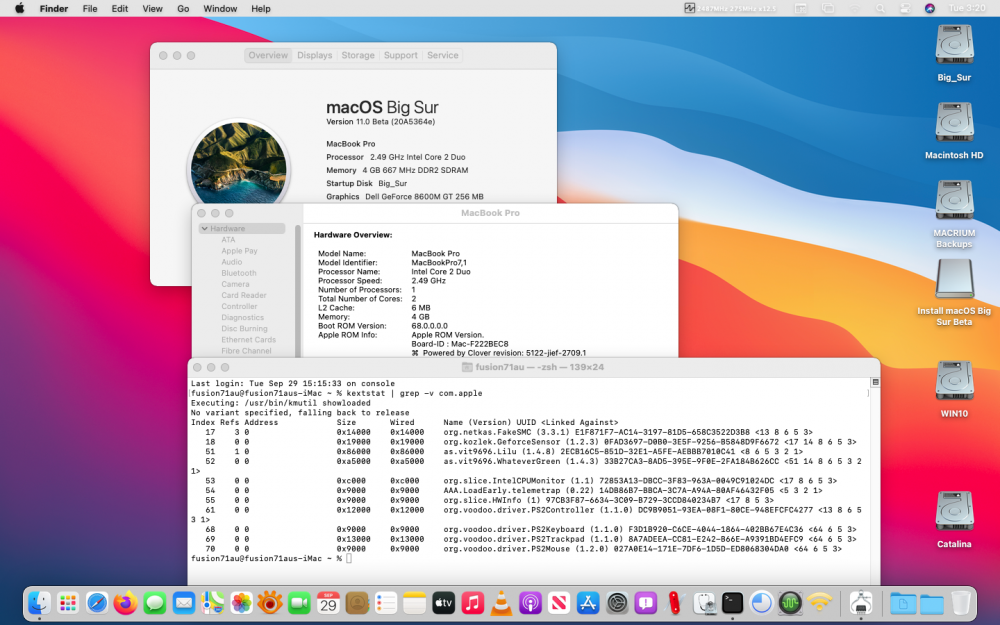
Task: Switch to Displays tab
Action: click(314, 55)
